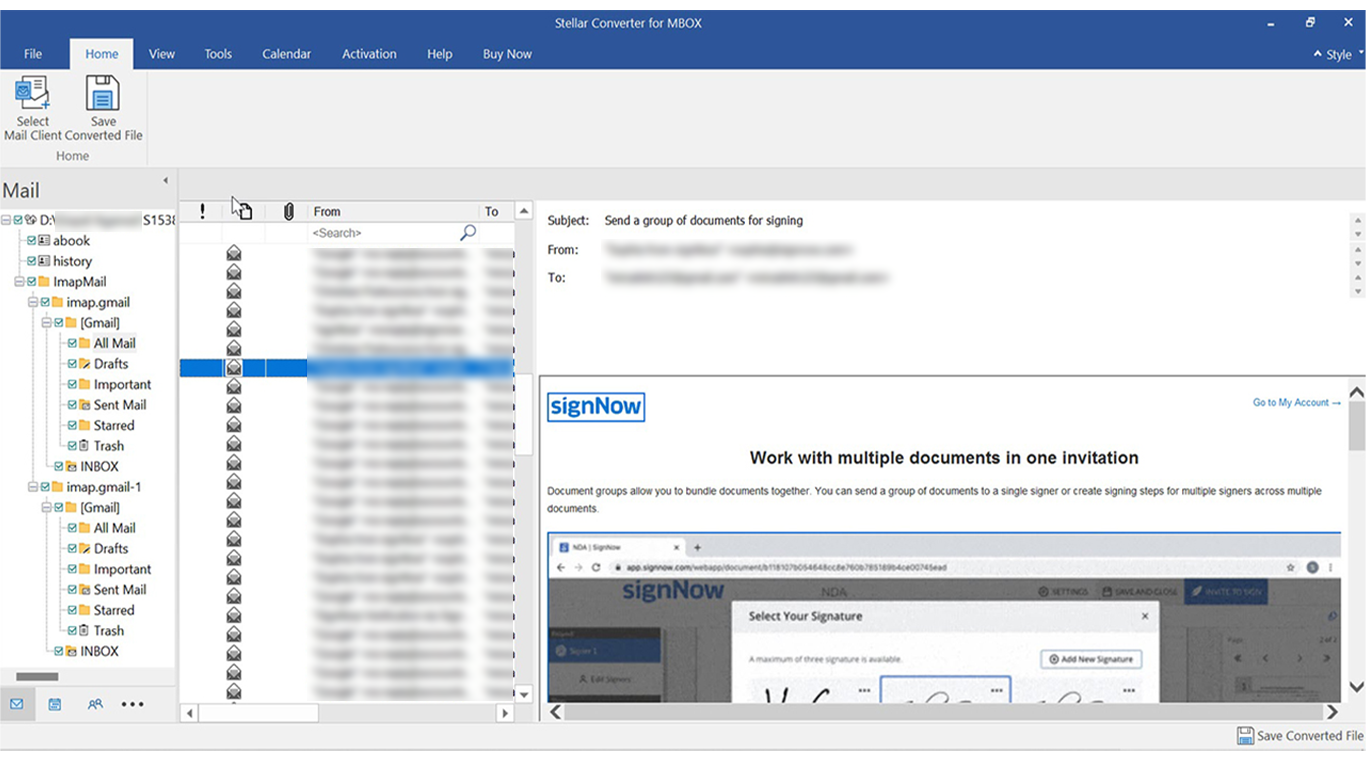Screen dimensions: 1366x768
Task: Click the embedded signNow screenshot in the preview
Action: point(944,617)
